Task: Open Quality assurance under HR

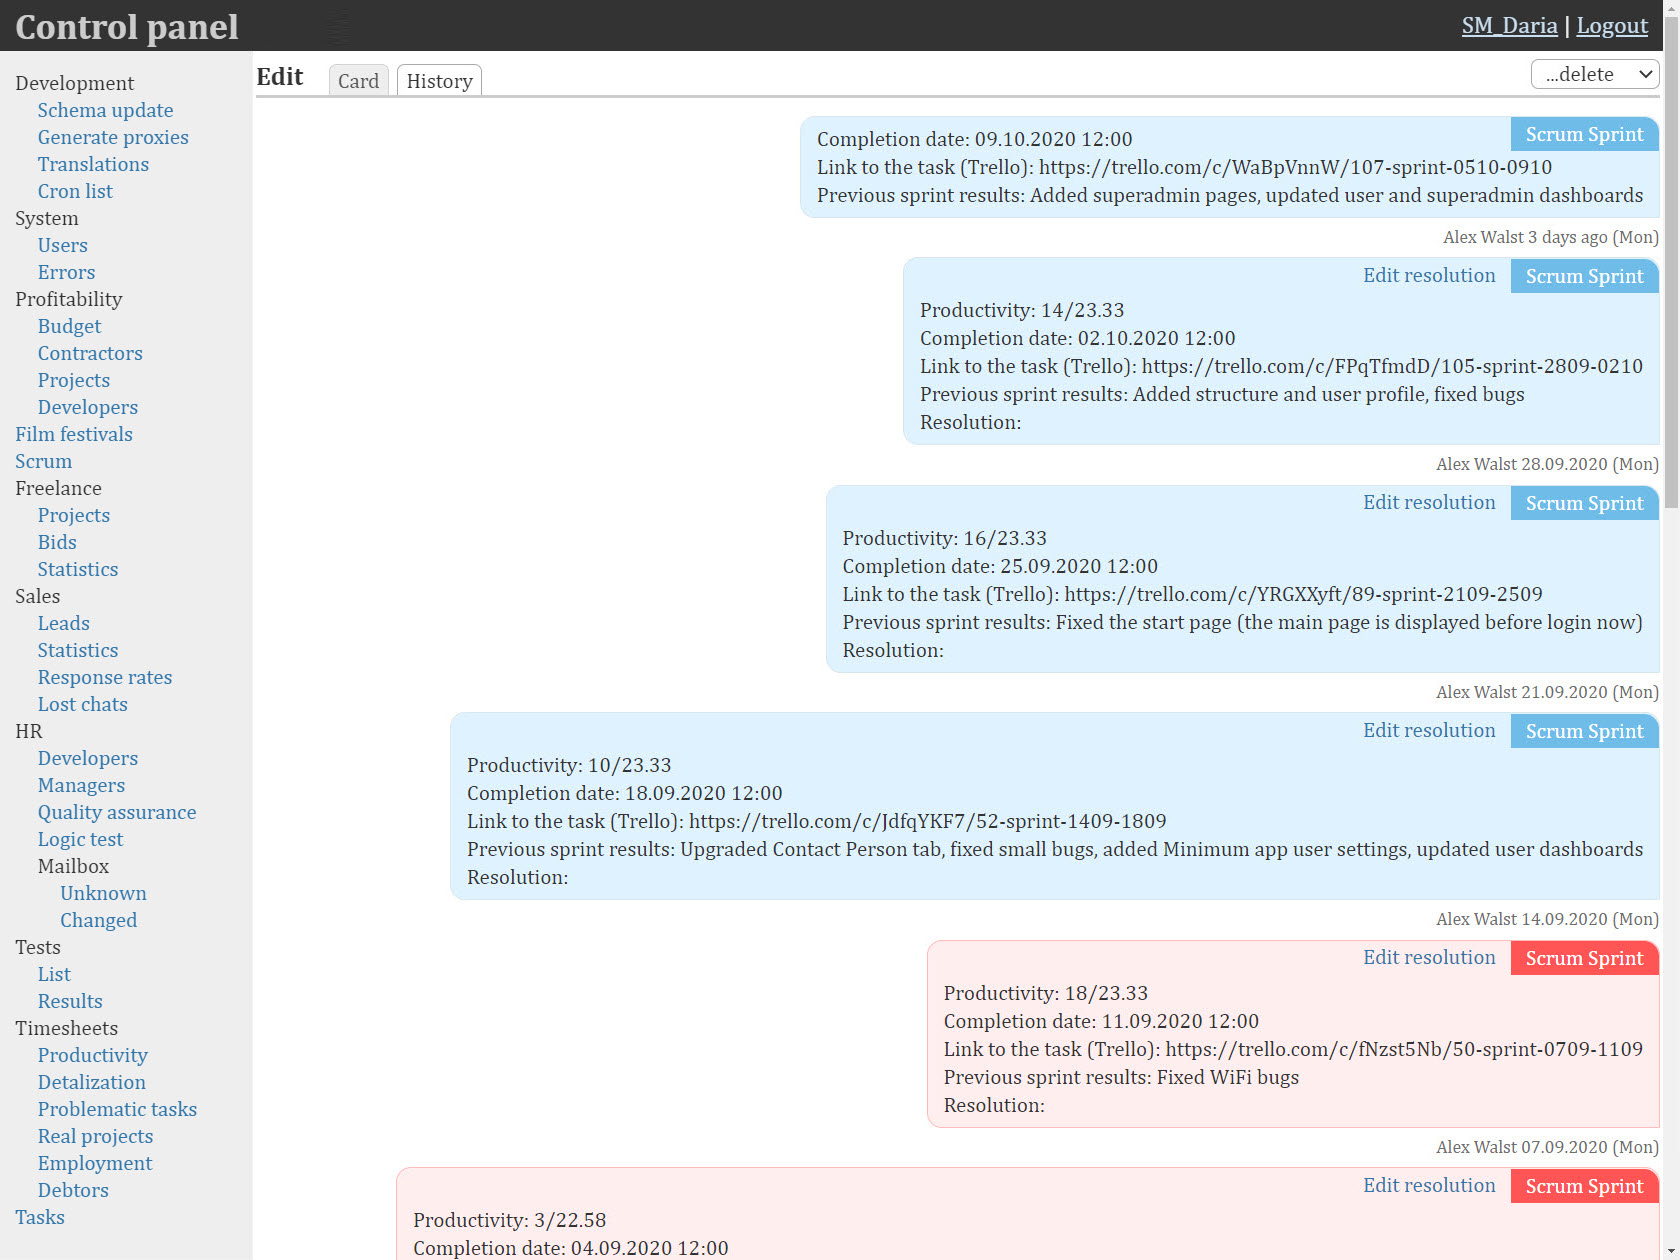Action: coord(117,812)
